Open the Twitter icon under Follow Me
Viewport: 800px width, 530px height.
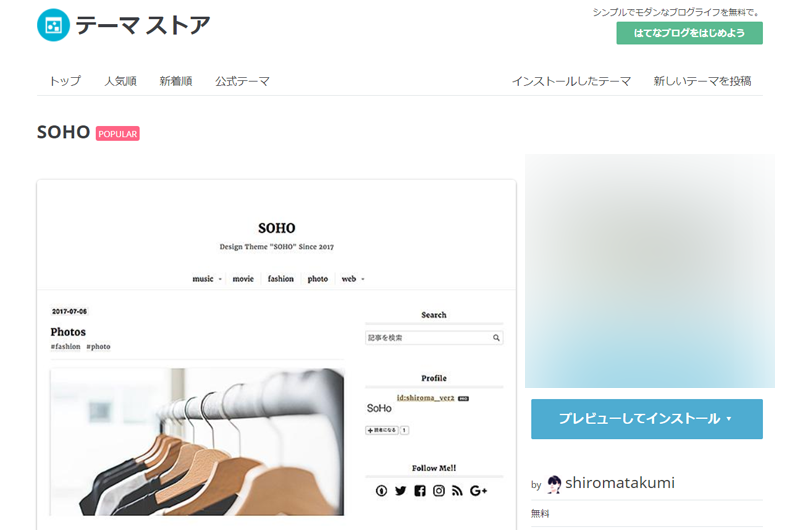point(401,491)
